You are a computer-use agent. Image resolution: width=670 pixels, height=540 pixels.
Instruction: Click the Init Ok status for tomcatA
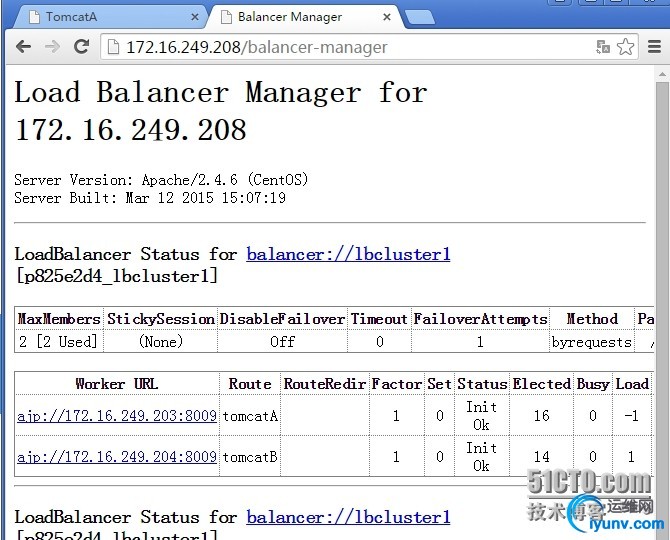click(482, 416)
